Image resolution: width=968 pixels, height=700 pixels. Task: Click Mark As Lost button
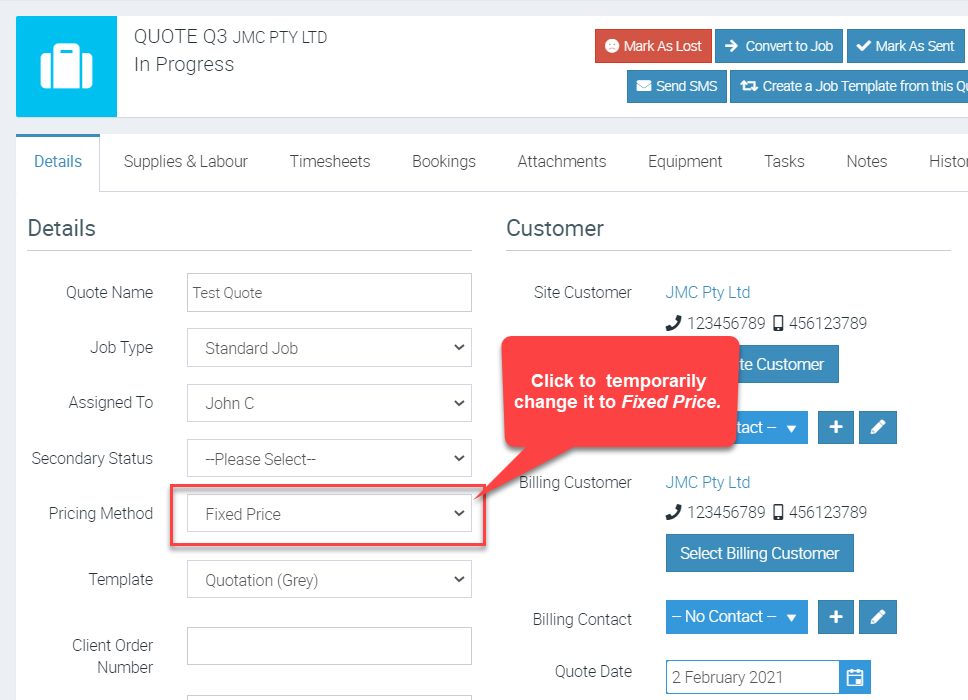652,46
